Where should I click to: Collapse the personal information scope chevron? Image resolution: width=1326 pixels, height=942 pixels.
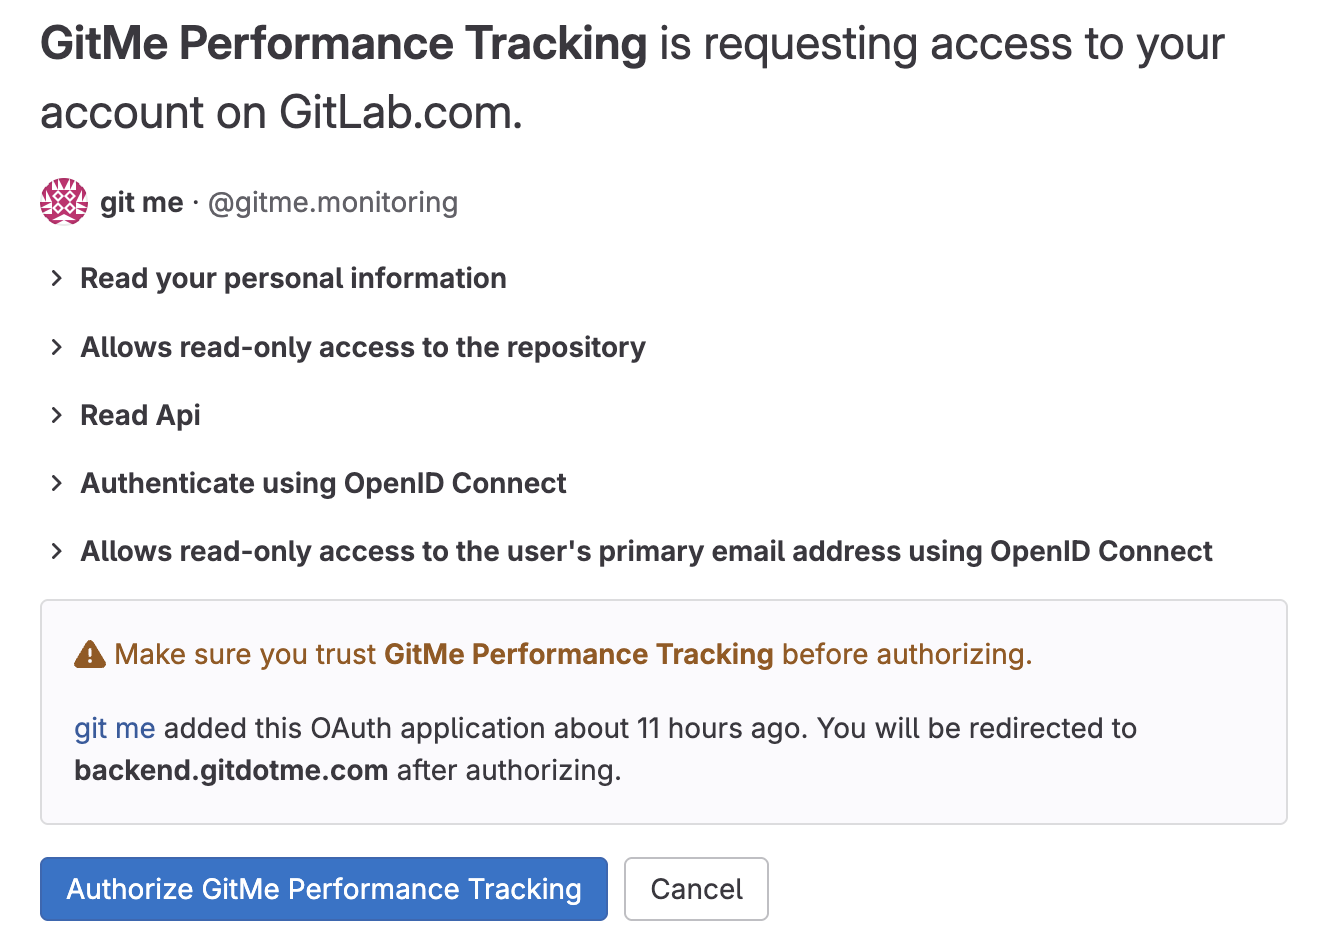tap(57, 278)
